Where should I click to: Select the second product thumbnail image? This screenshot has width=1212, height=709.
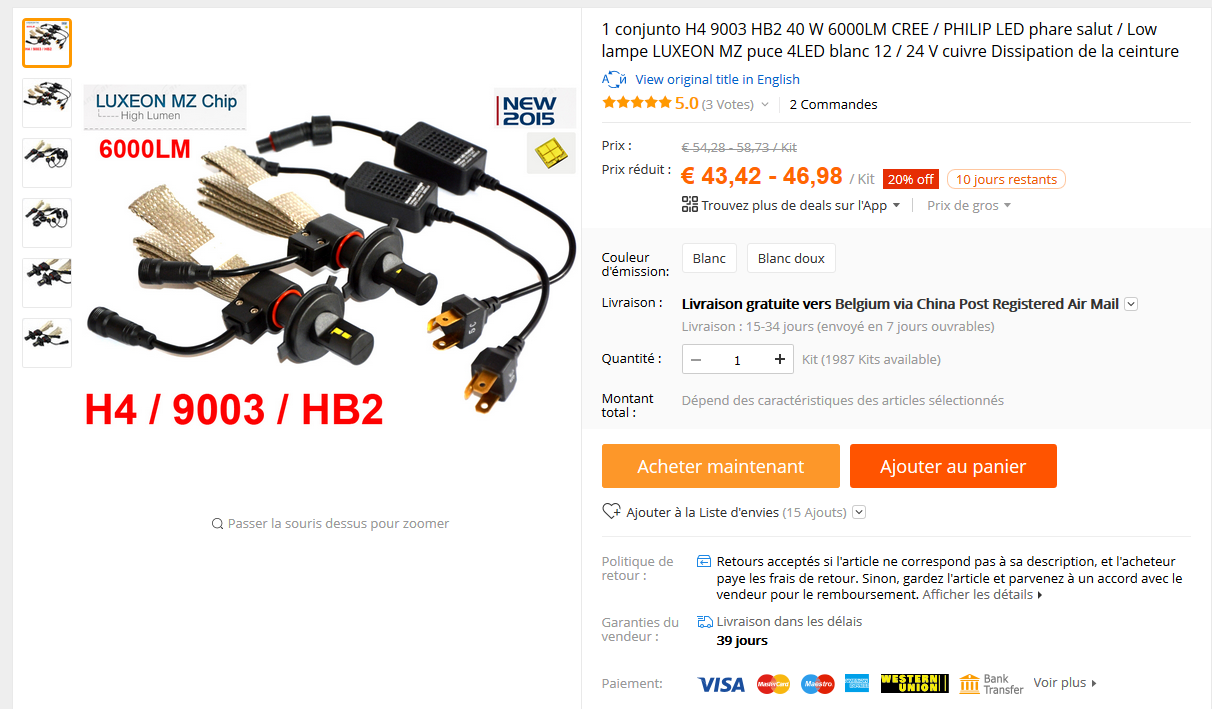click(x=47, y=103)
